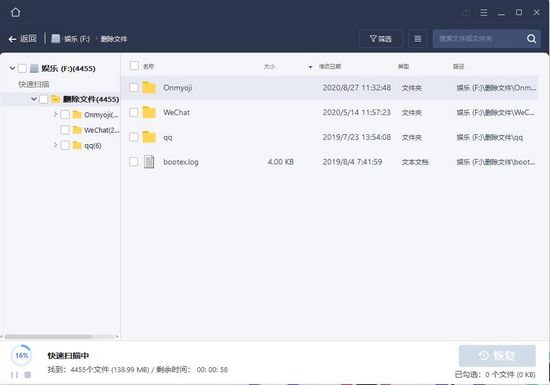Image resolution: width=550 pixels, height=385 pixels.
Task: Click qq folder icon in list
Action: click(149, 137)
